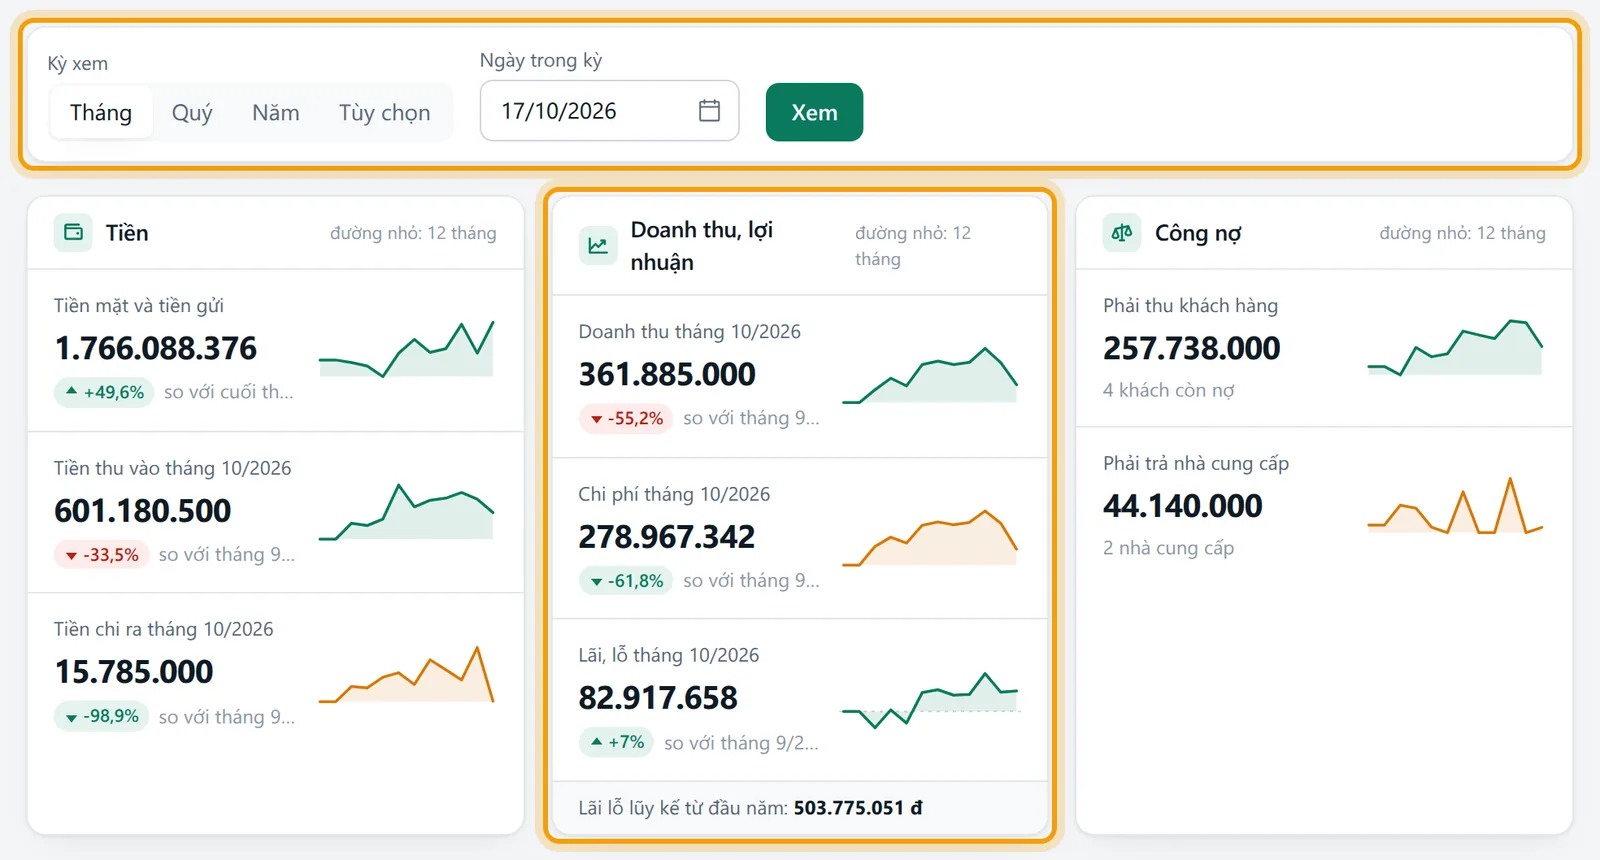Click the text 2 nhà cung cấp
Viewport: 1600px width, 860px height.
click(x=1169, y=548)
